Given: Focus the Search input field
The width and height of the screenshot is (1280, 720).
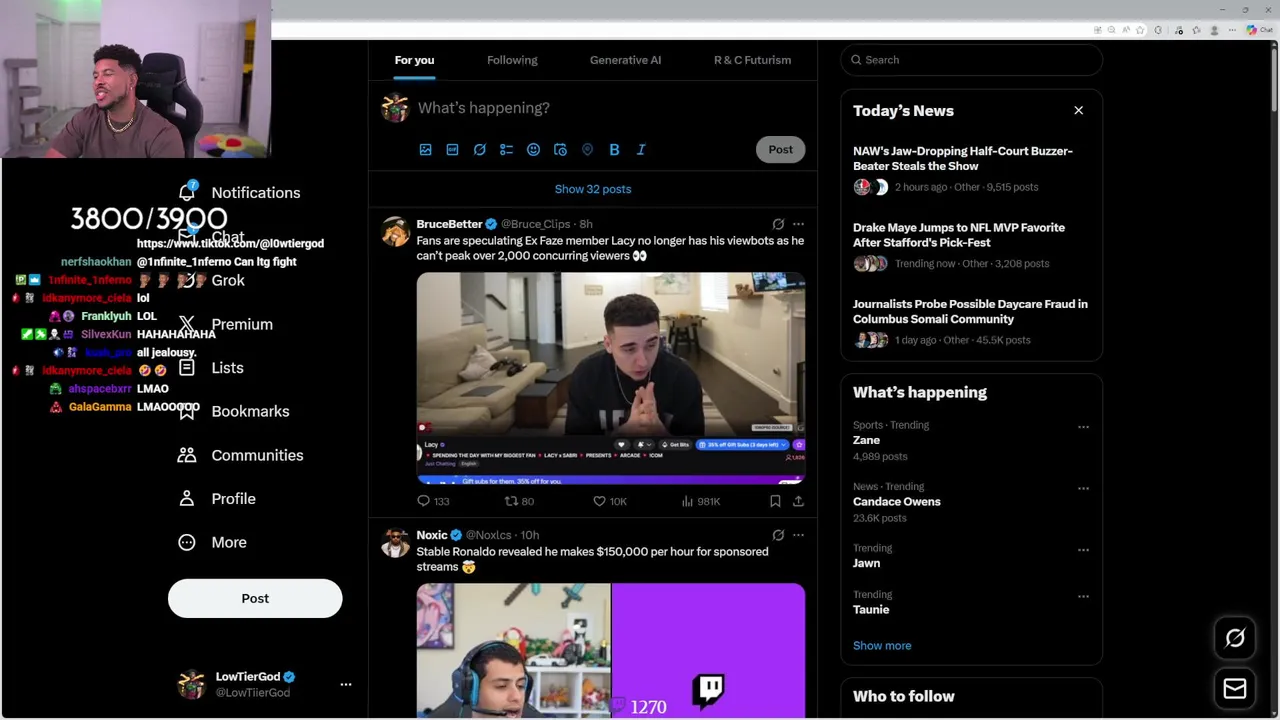Looking at the screenshot, I should (971, 60).
